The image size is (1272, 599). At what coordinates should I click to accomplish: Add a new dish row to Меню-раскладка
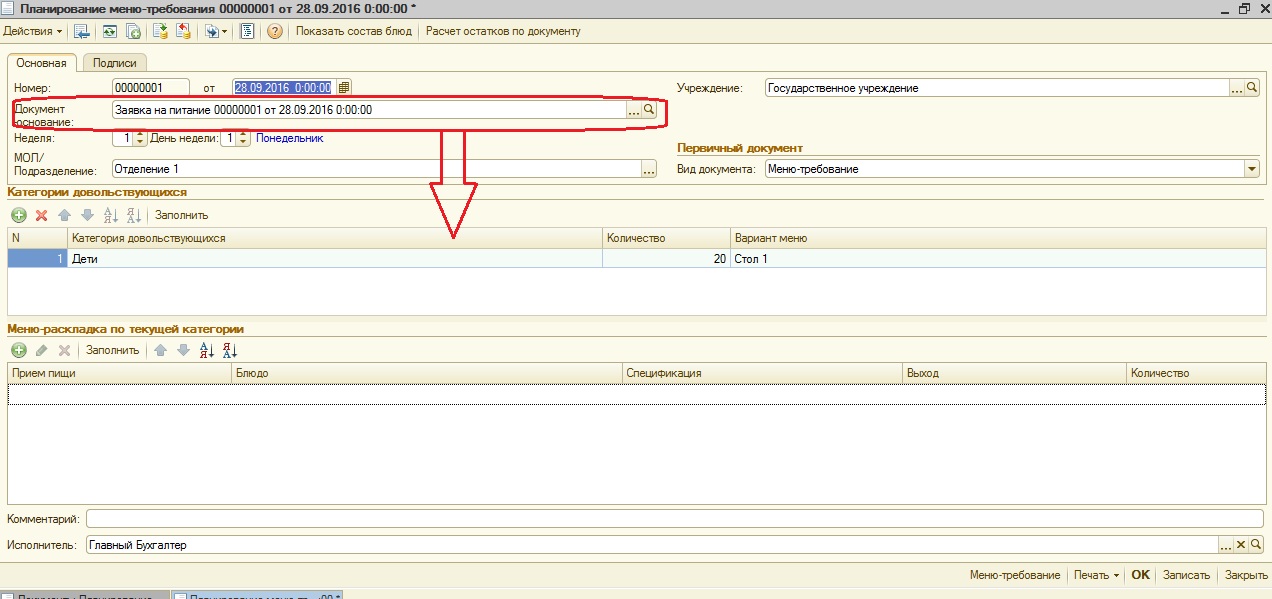coord(19,351)
